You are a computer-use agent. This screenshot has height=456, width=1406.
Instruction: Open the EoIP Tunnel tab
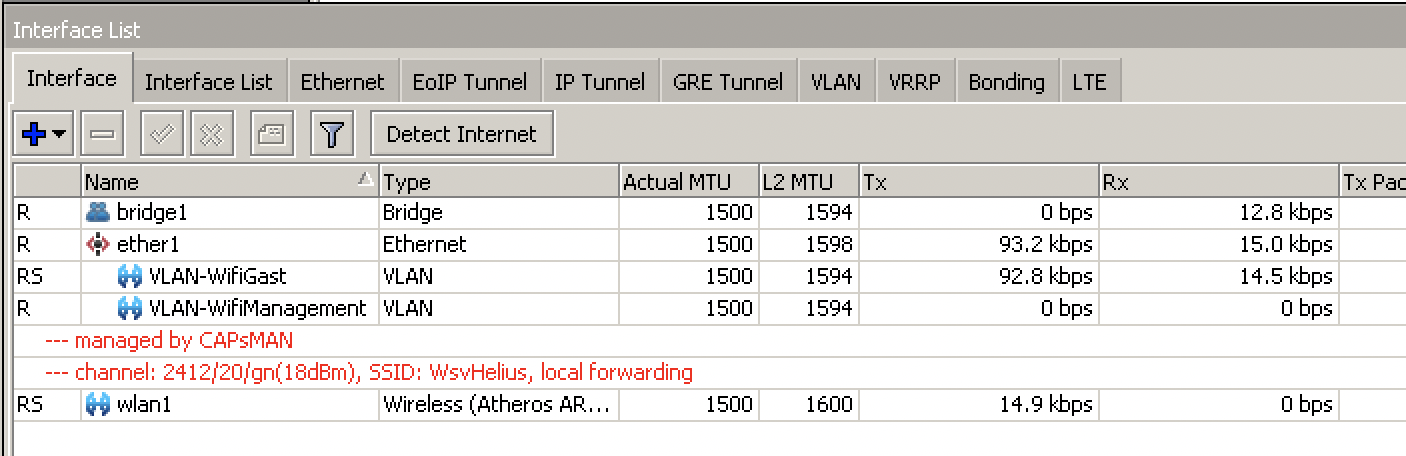470,82
